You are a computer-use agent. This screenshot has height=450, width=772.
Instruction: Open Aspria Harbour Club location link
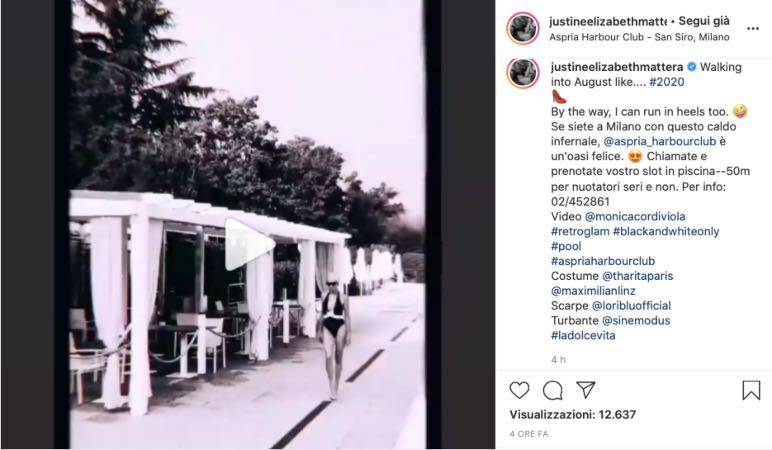click(x=639, y=37)
